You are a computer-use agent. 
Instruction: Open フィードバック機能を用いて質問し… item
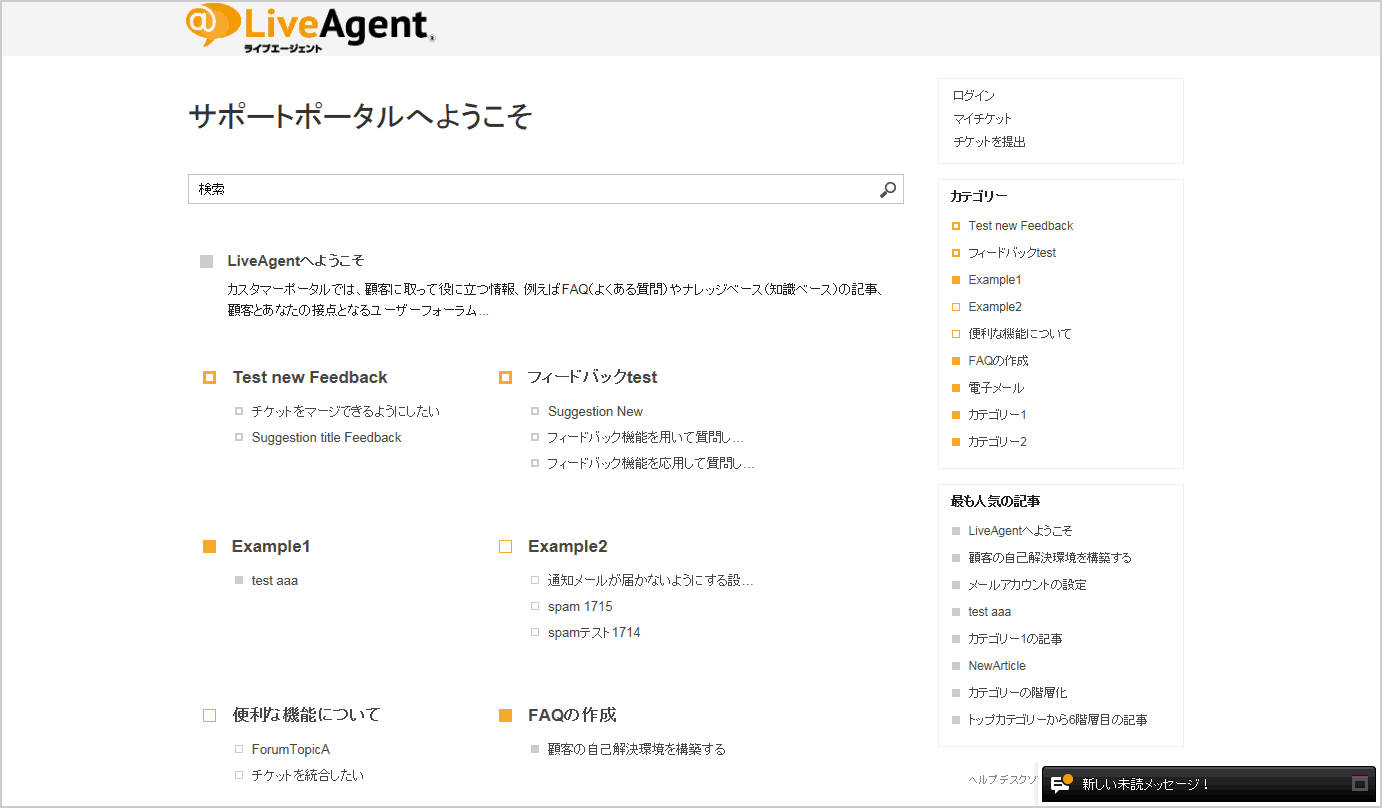point(645,437)
